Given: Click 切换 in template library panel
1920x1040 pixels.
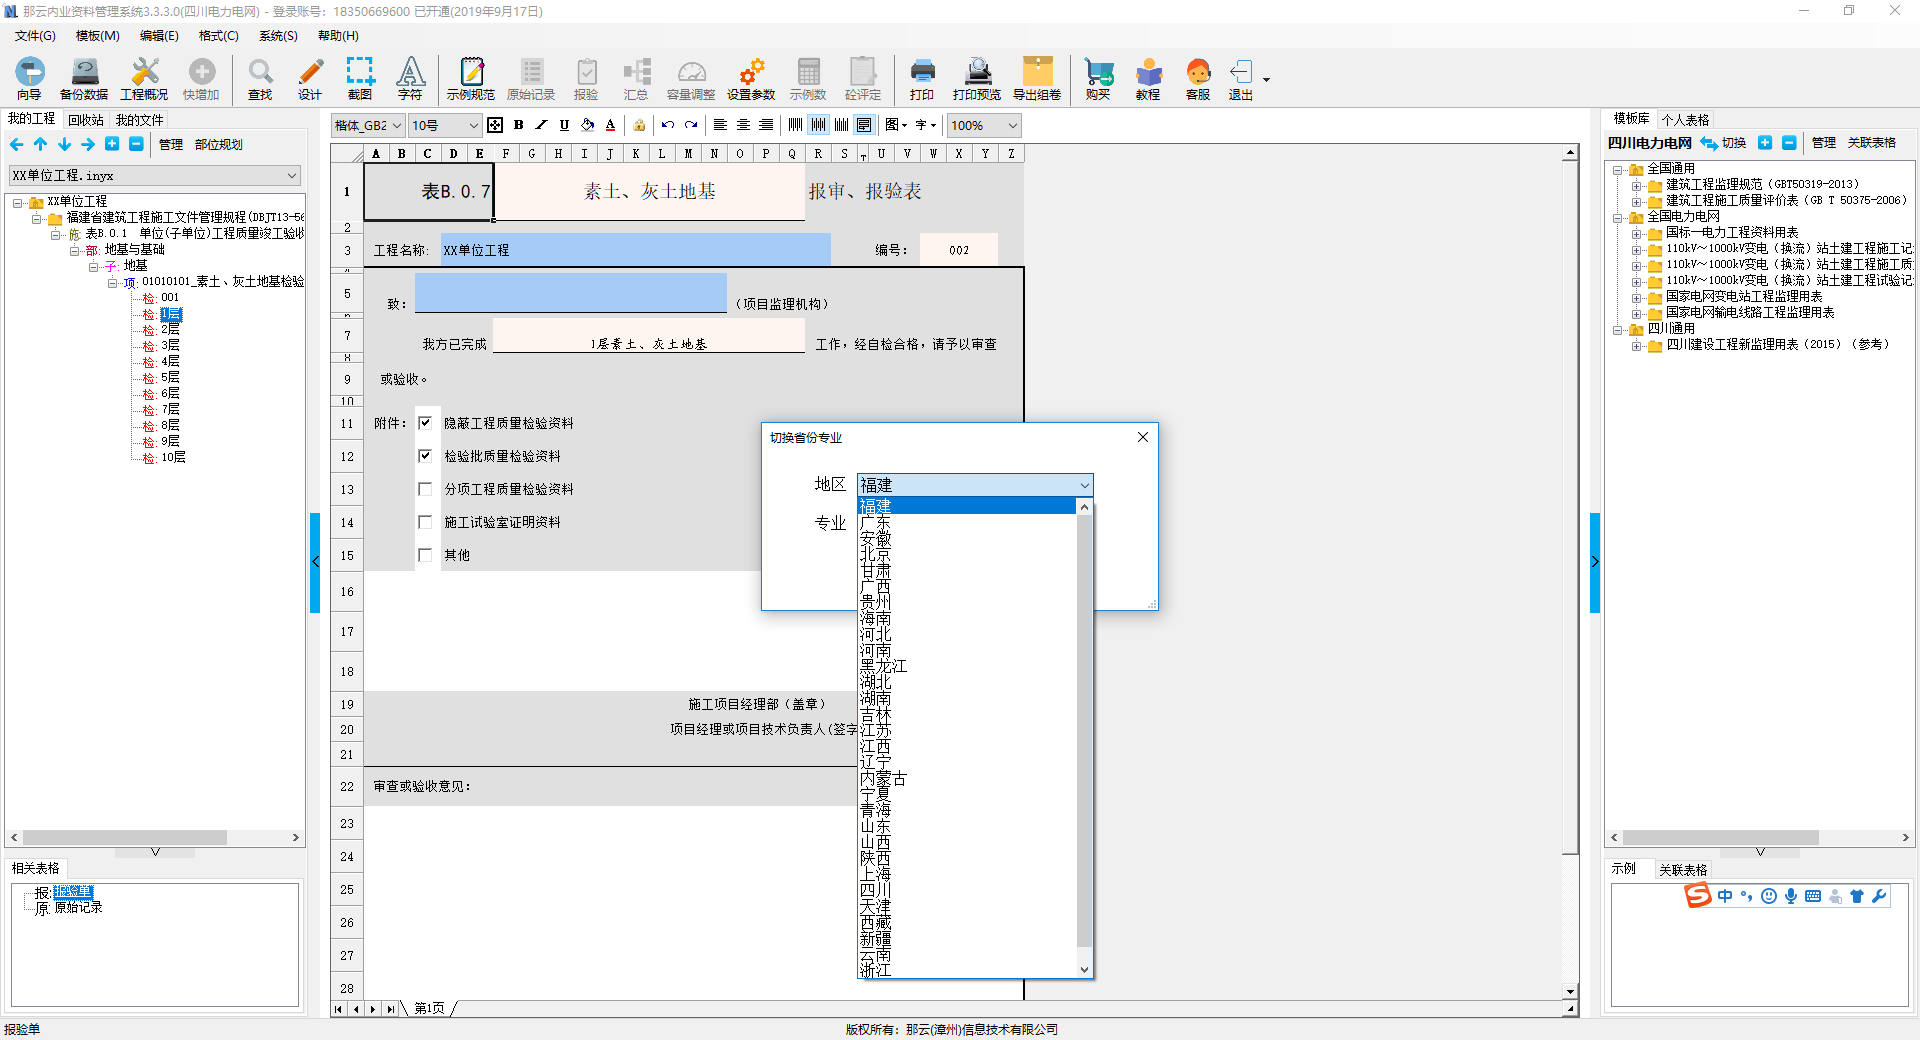Looking at the screenshot, I should click(x=1724, y=143).
